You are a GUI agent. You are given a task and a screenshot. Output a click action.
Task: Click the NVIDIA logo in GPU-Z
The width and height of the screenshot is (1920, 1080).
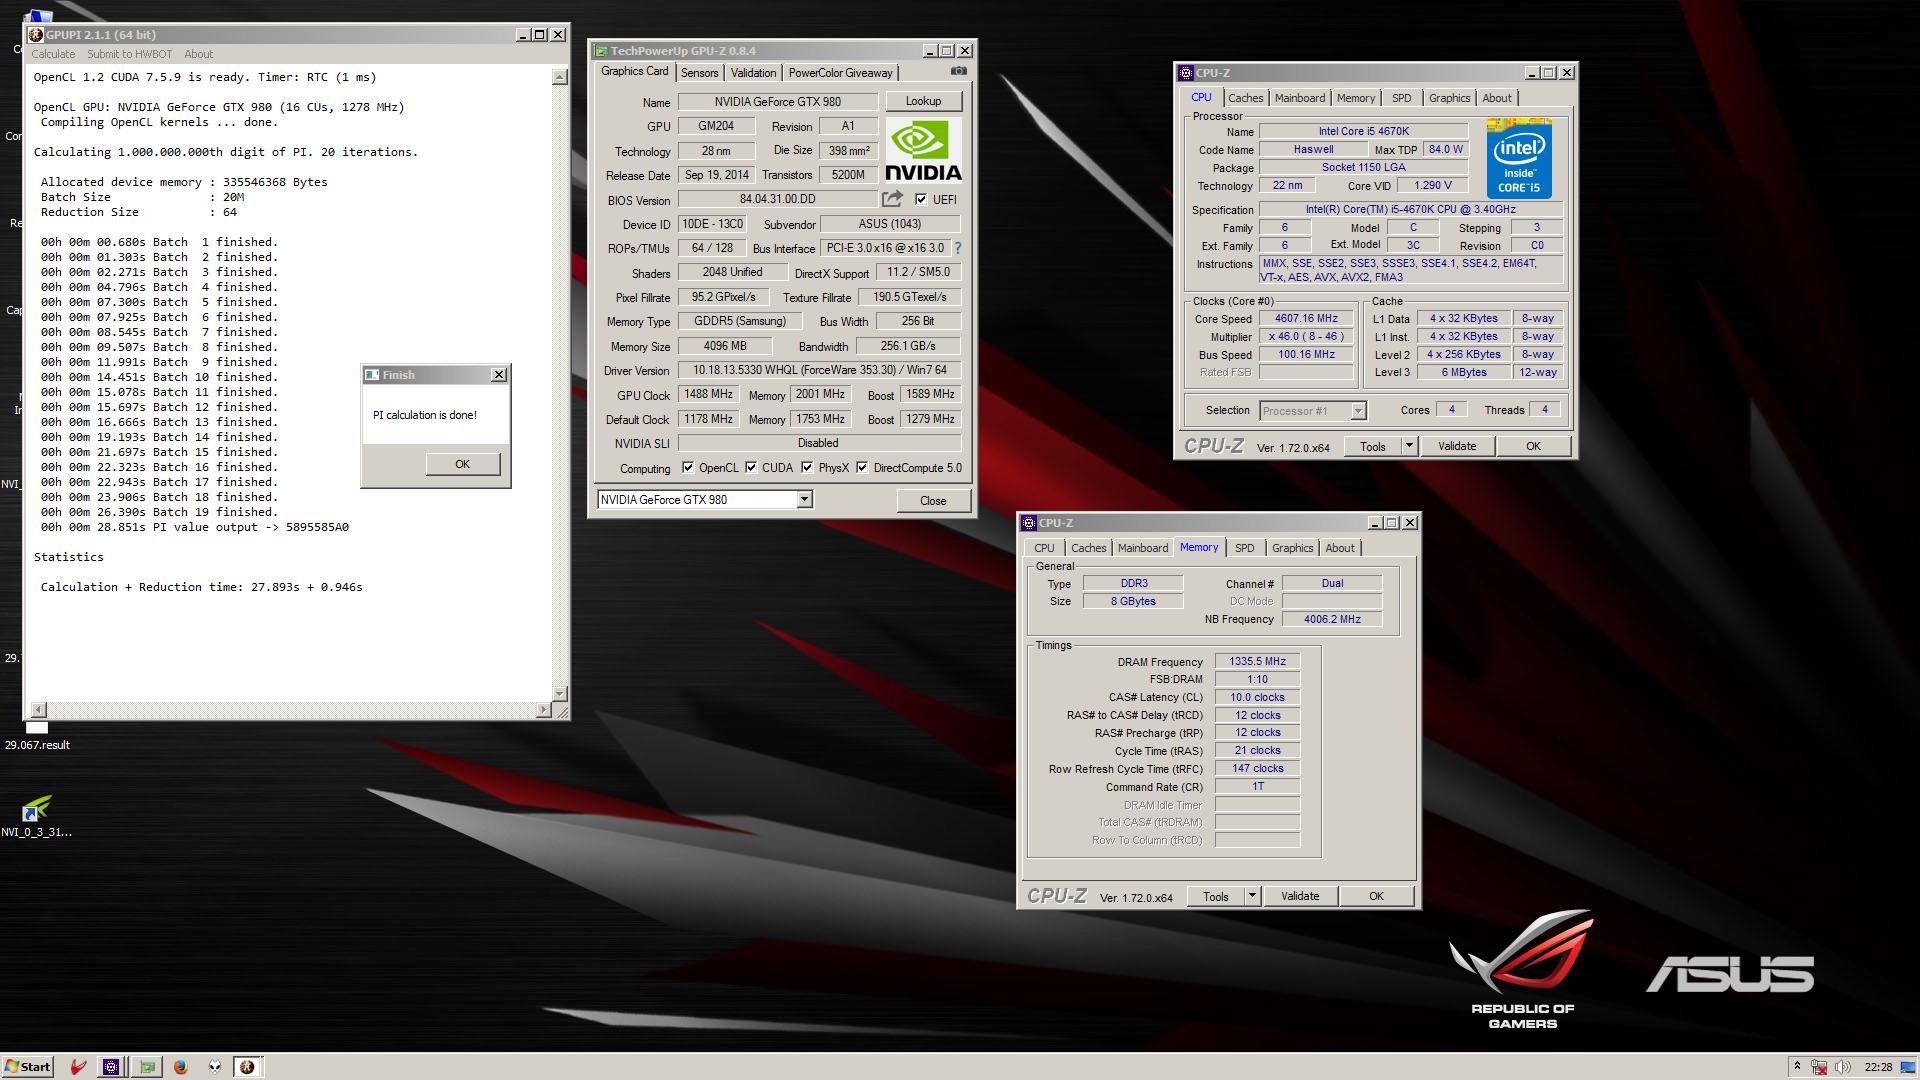click(x=923, y=150)
